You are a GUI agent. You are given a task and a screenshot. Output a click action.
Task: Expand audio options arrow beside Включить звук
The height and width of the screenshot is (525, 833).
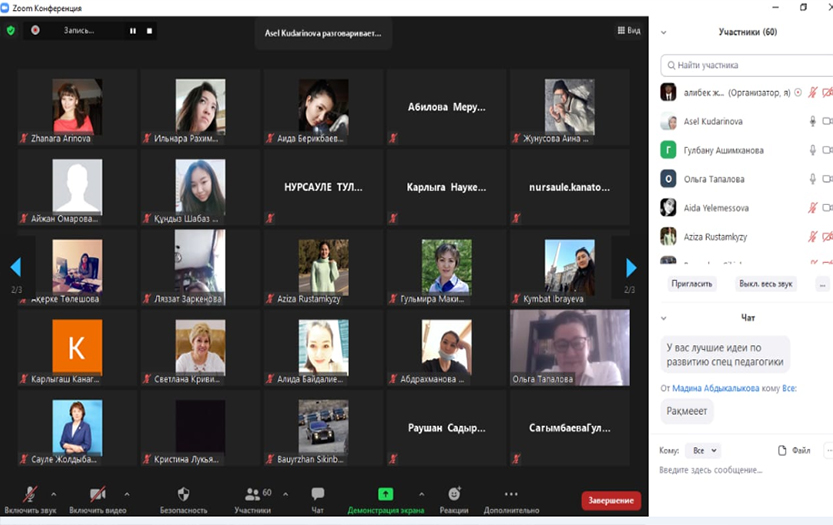tap(53, 493)
